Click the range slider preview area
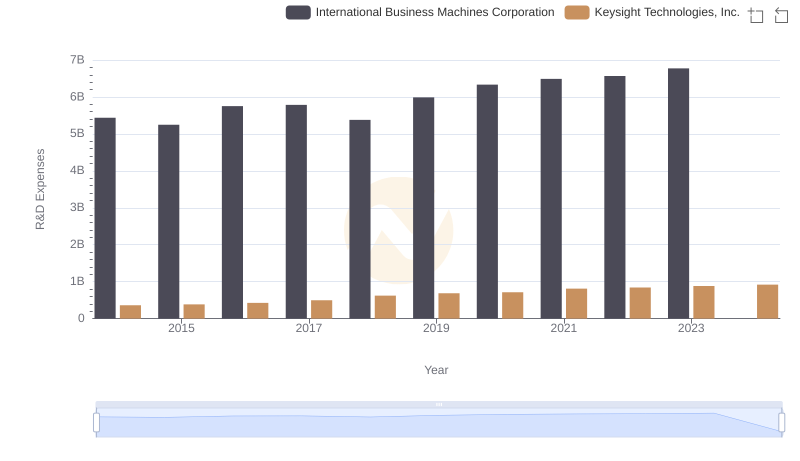800x461 pixels. [439, 423]
